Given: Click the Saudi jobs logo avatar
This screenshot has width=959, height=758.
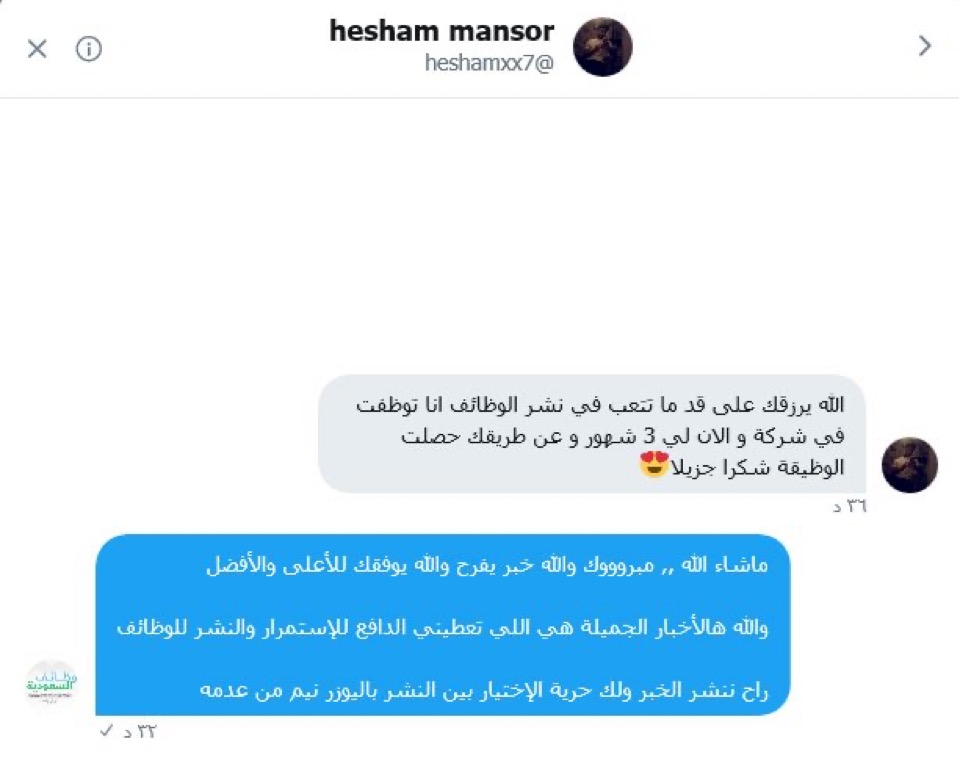Looking at the screenshot, I should (51, 684).
